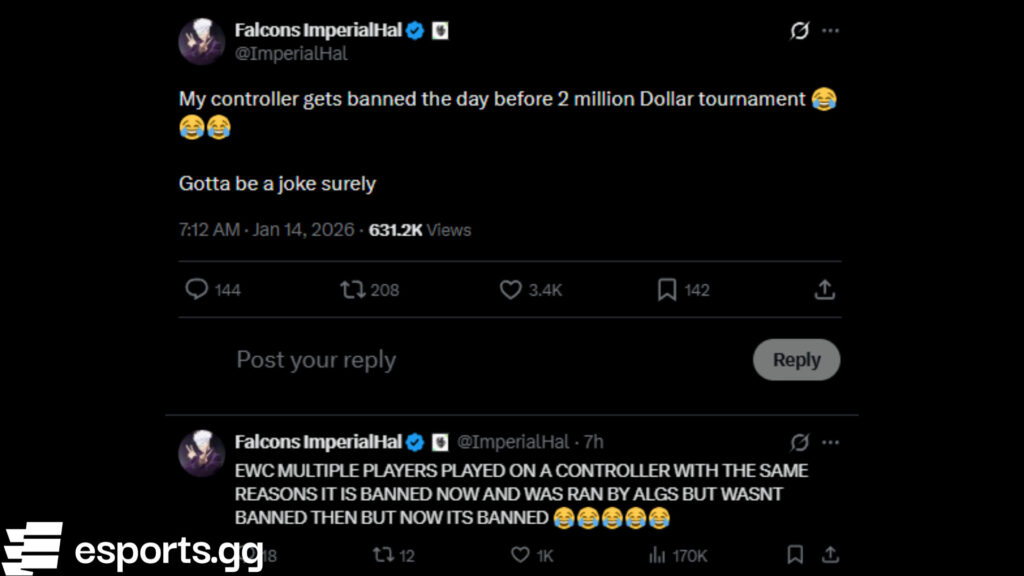The image size is (1024, 576).
Task: Like the reply showing 1K likes
Action: pyautogui.click(x=519, y=555)
